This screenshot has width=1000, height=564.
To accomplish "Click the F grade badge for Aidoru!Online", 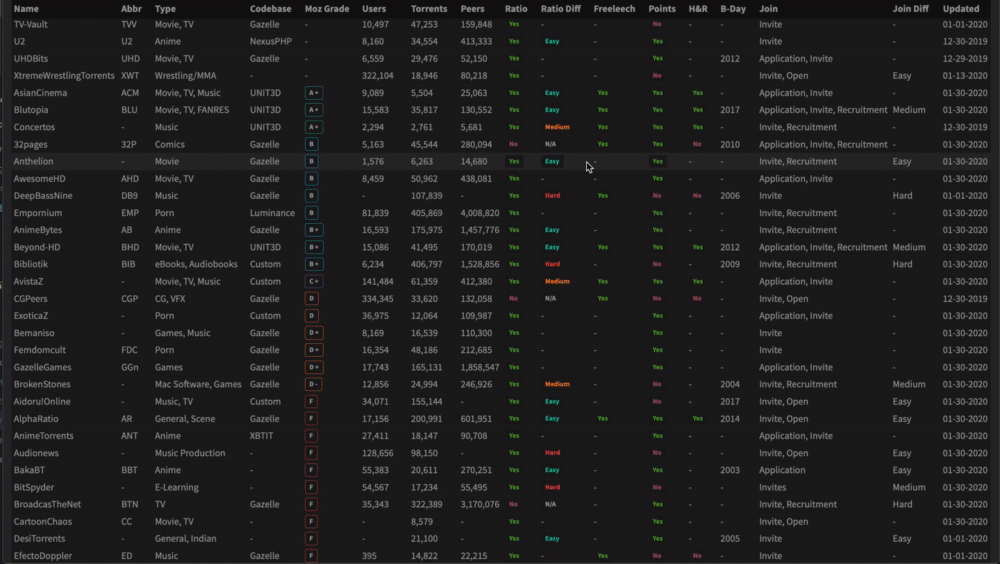I will (x=311, y=401).
